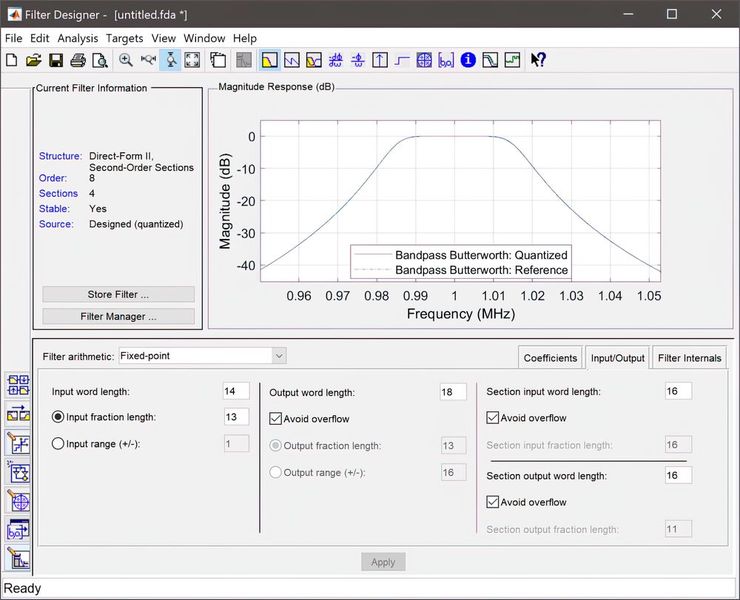Screen dimensions: 740x600
Task: Click the Input word length field
Action: (x=236, y=391)
